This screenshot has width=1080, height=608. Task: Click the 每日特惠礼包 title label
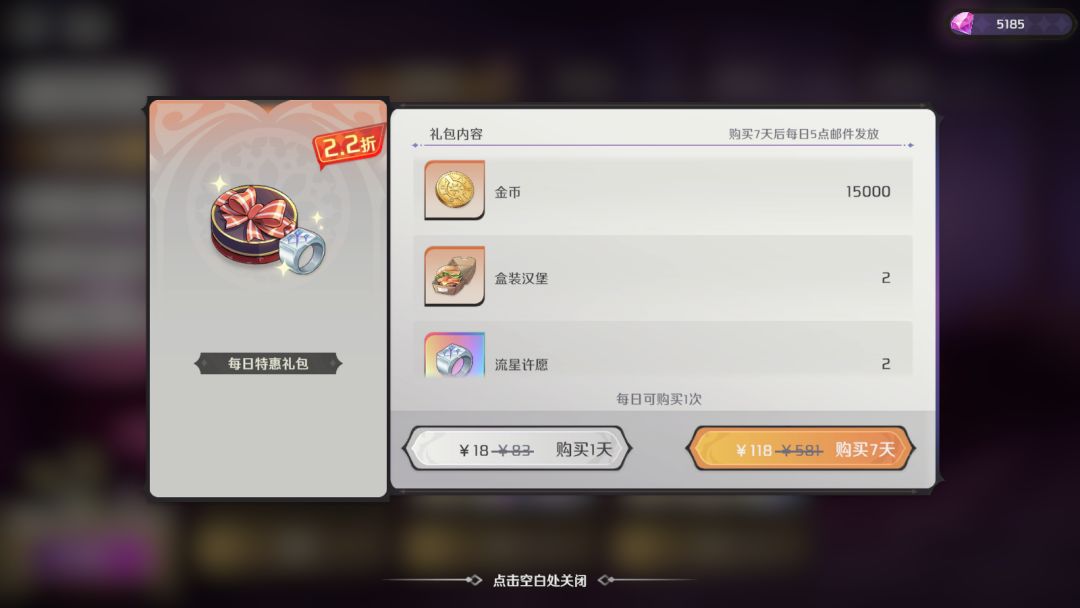point(268,364)
